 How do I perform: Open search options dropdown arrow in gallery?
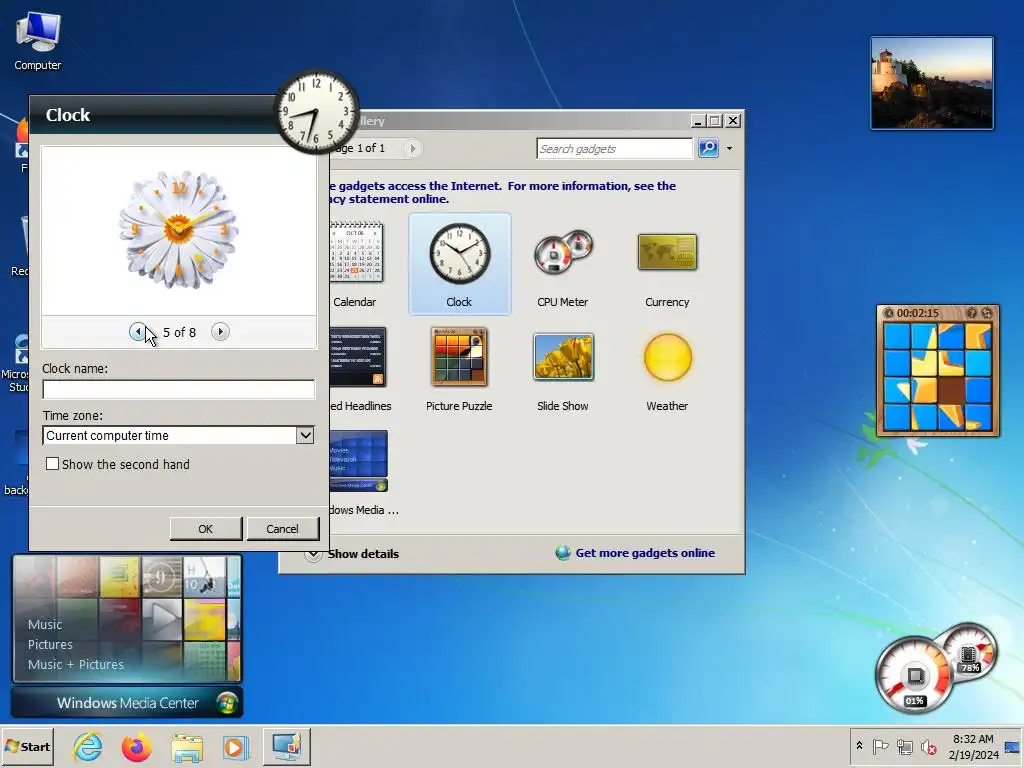click(x=729, y=148)
